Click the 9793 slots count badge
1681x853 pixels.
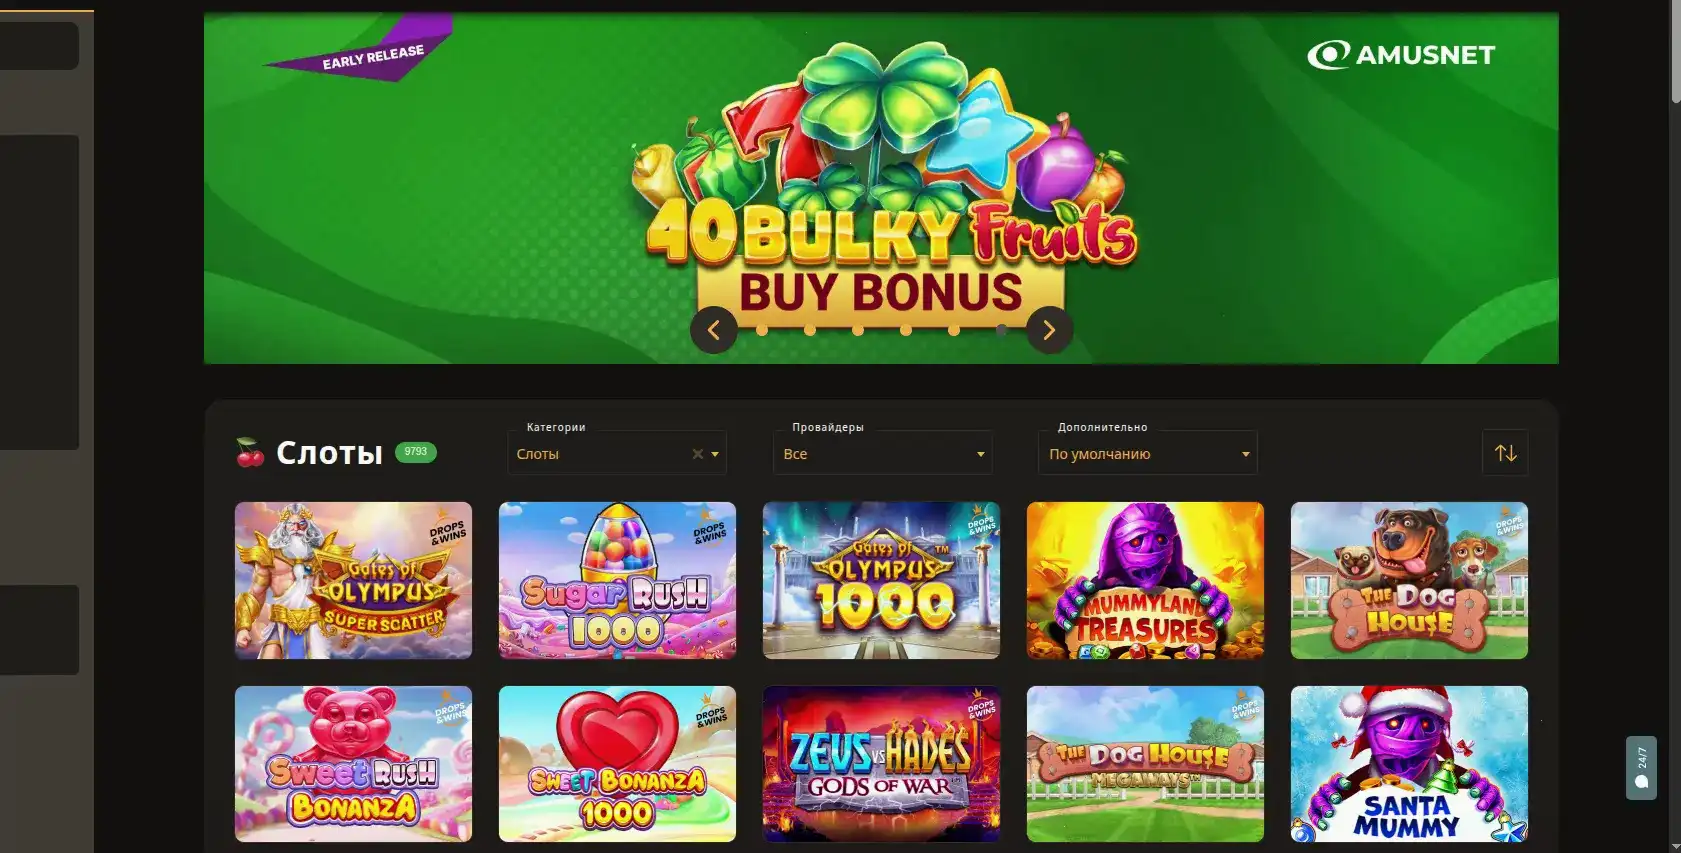point(416,452)
